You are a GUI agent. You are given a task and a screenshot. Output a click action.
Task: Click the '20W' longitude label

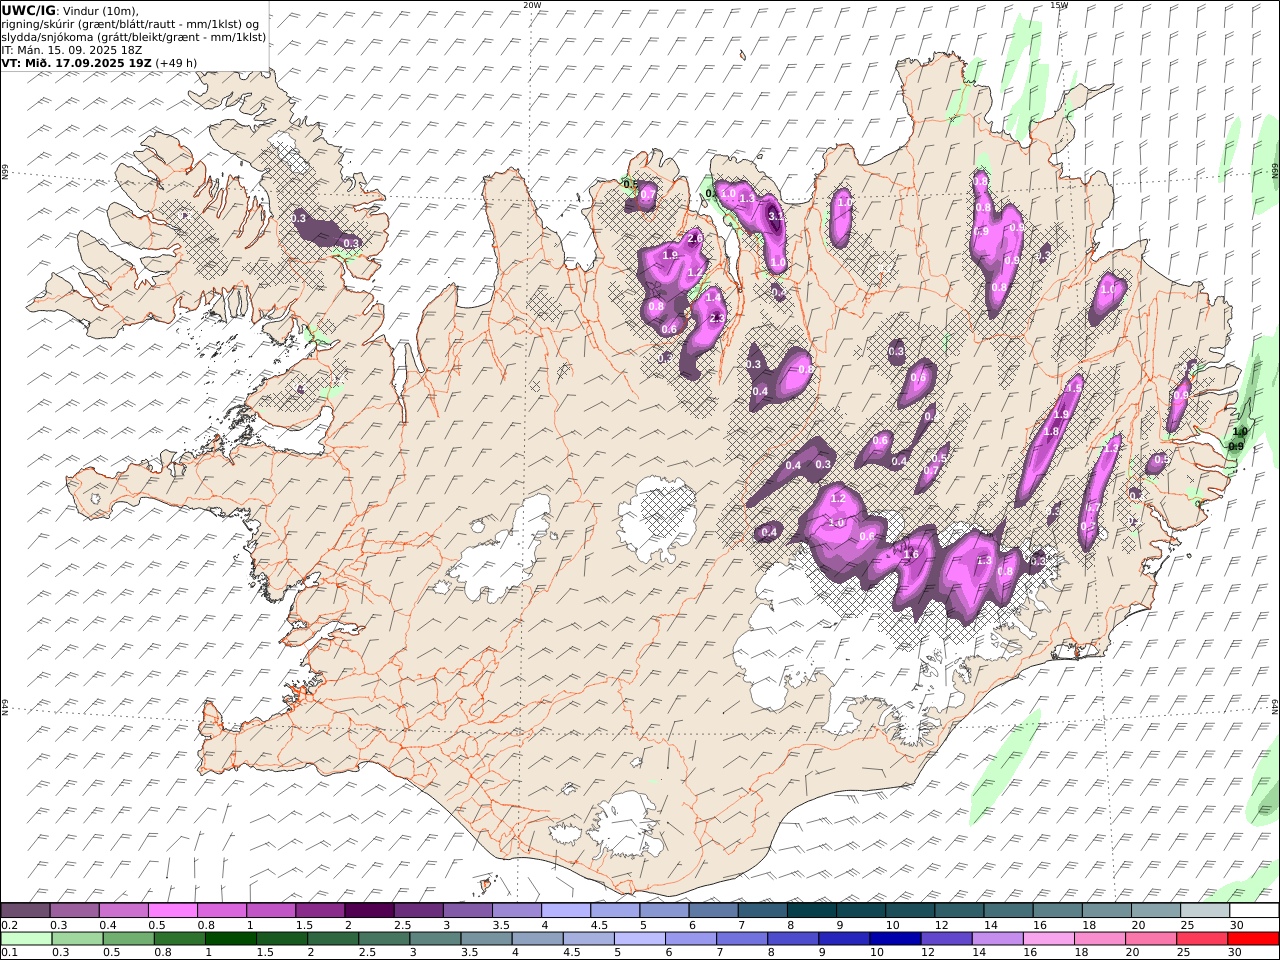pyautogui.click(x=532, y=5)
